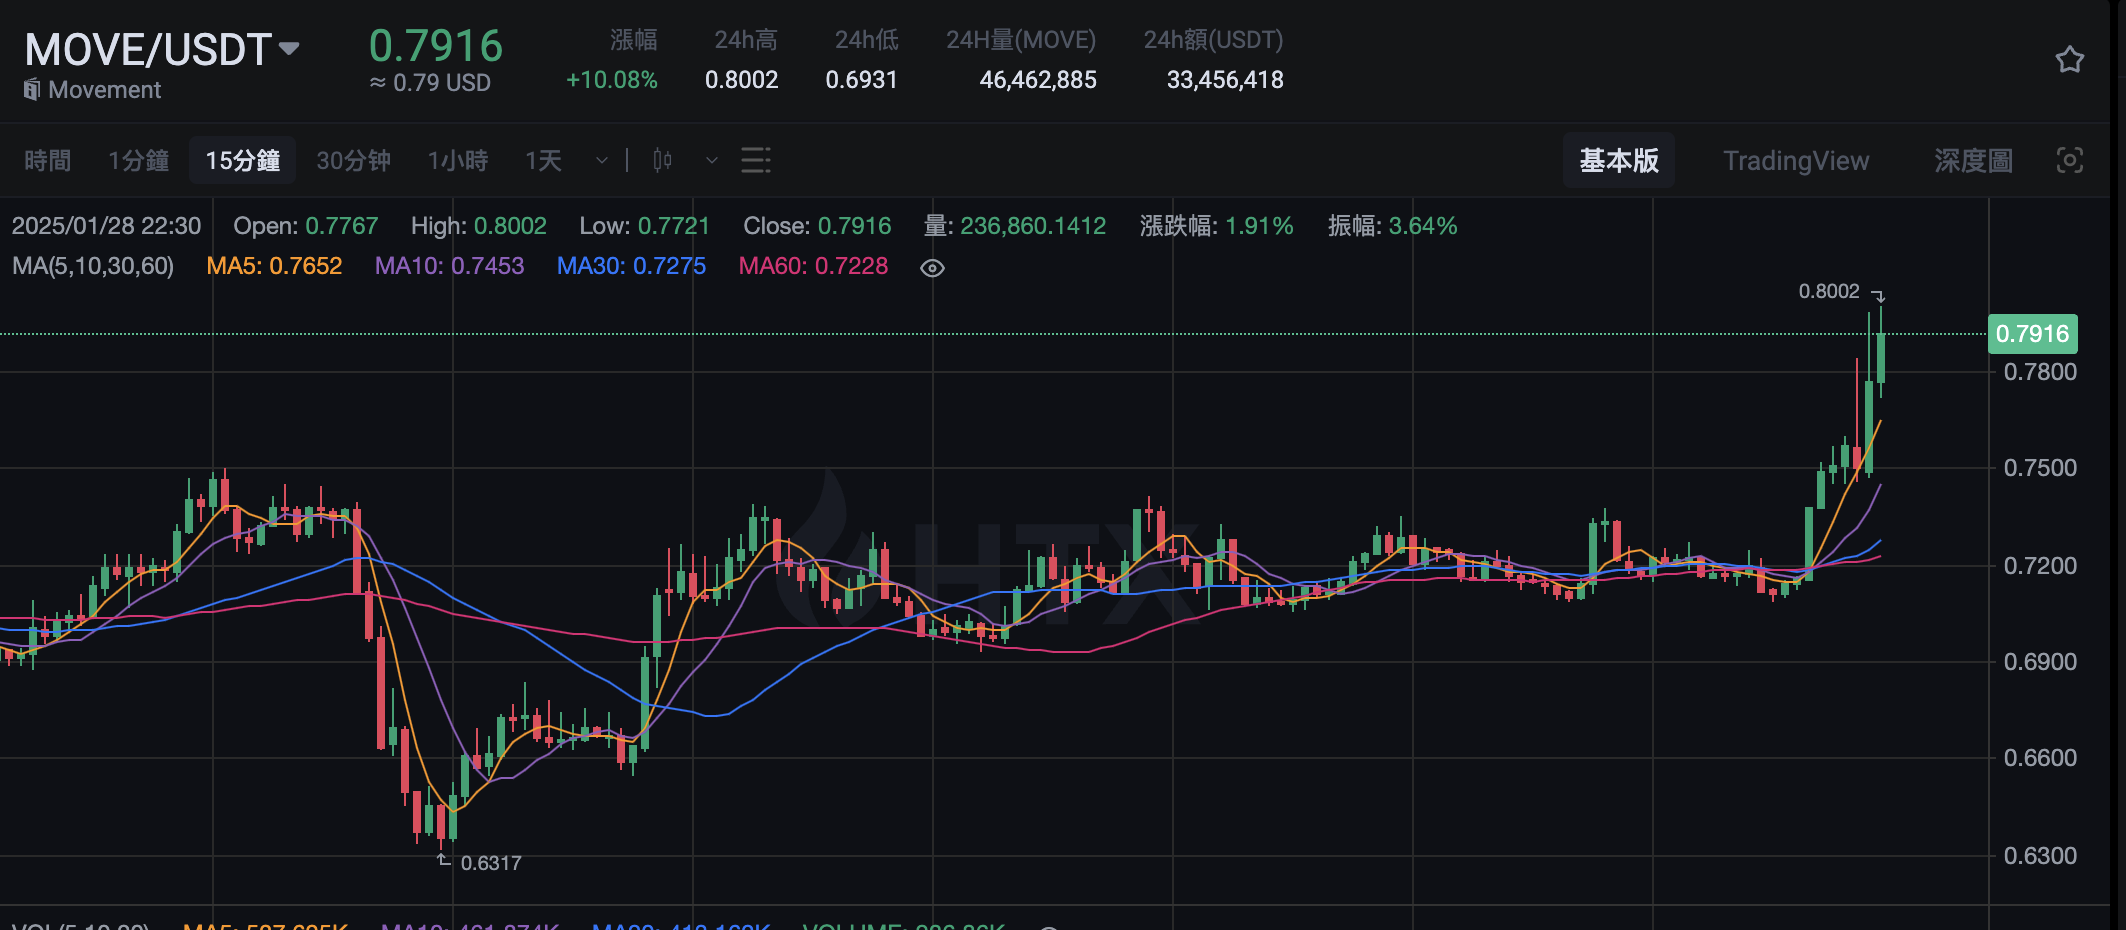Choose the 1天 interval

click(544, 160)
